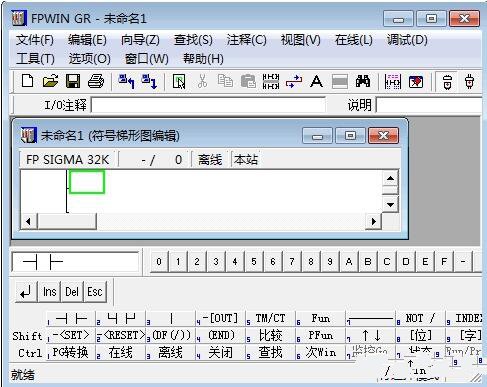Open the 窗口(W) menu
487x387 pixels.
click(146, 59)
